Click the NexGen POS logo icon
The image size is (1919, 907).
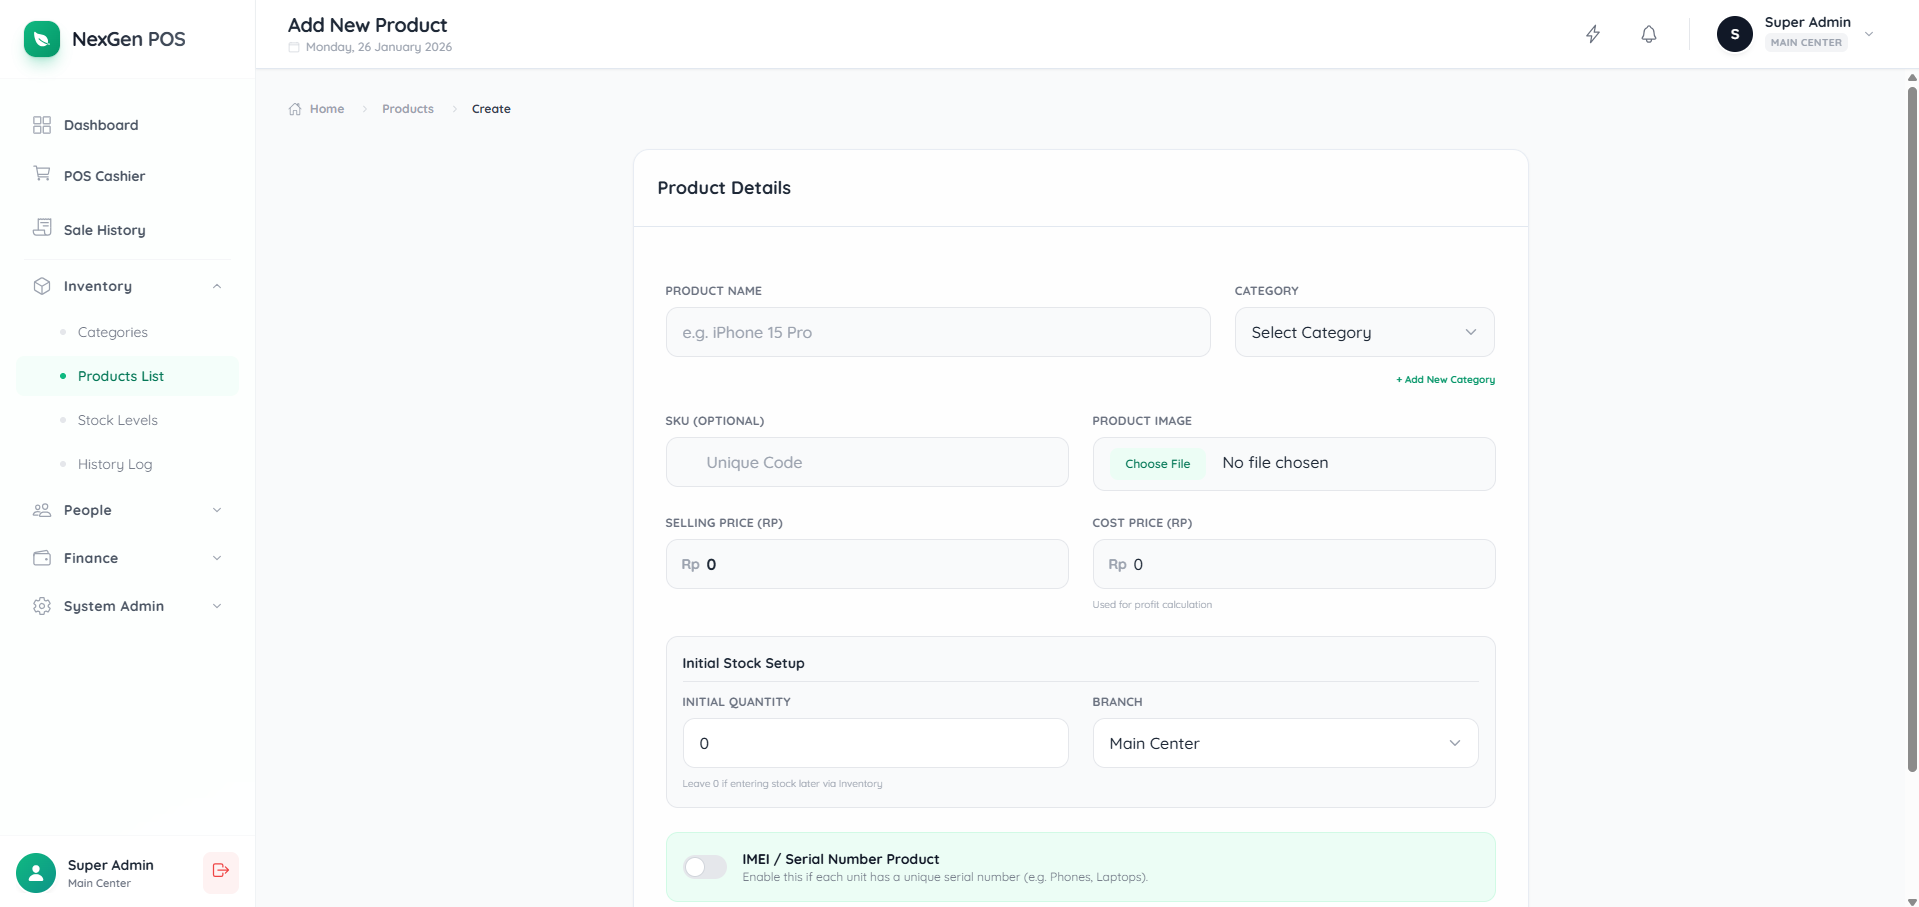coord(41,38)
